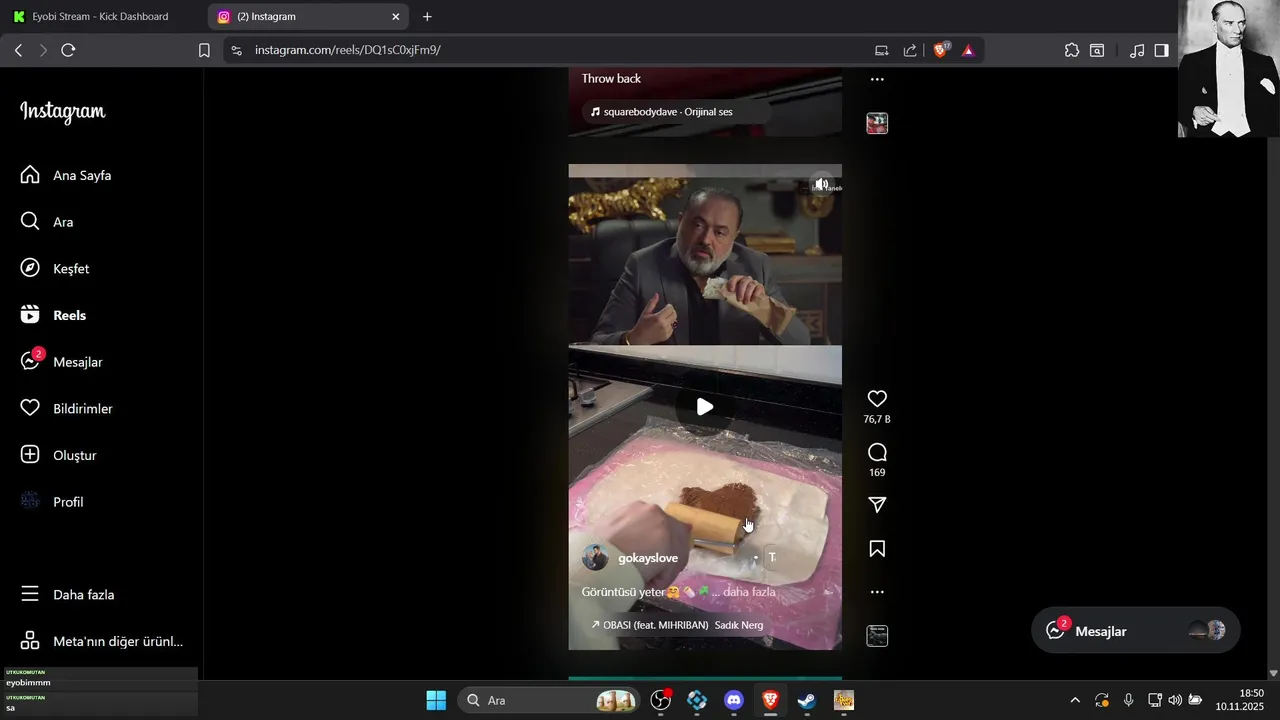Open the browser extensions puzzle icon
This screenshot has width=1280, height=720.
coord(1072,50)
